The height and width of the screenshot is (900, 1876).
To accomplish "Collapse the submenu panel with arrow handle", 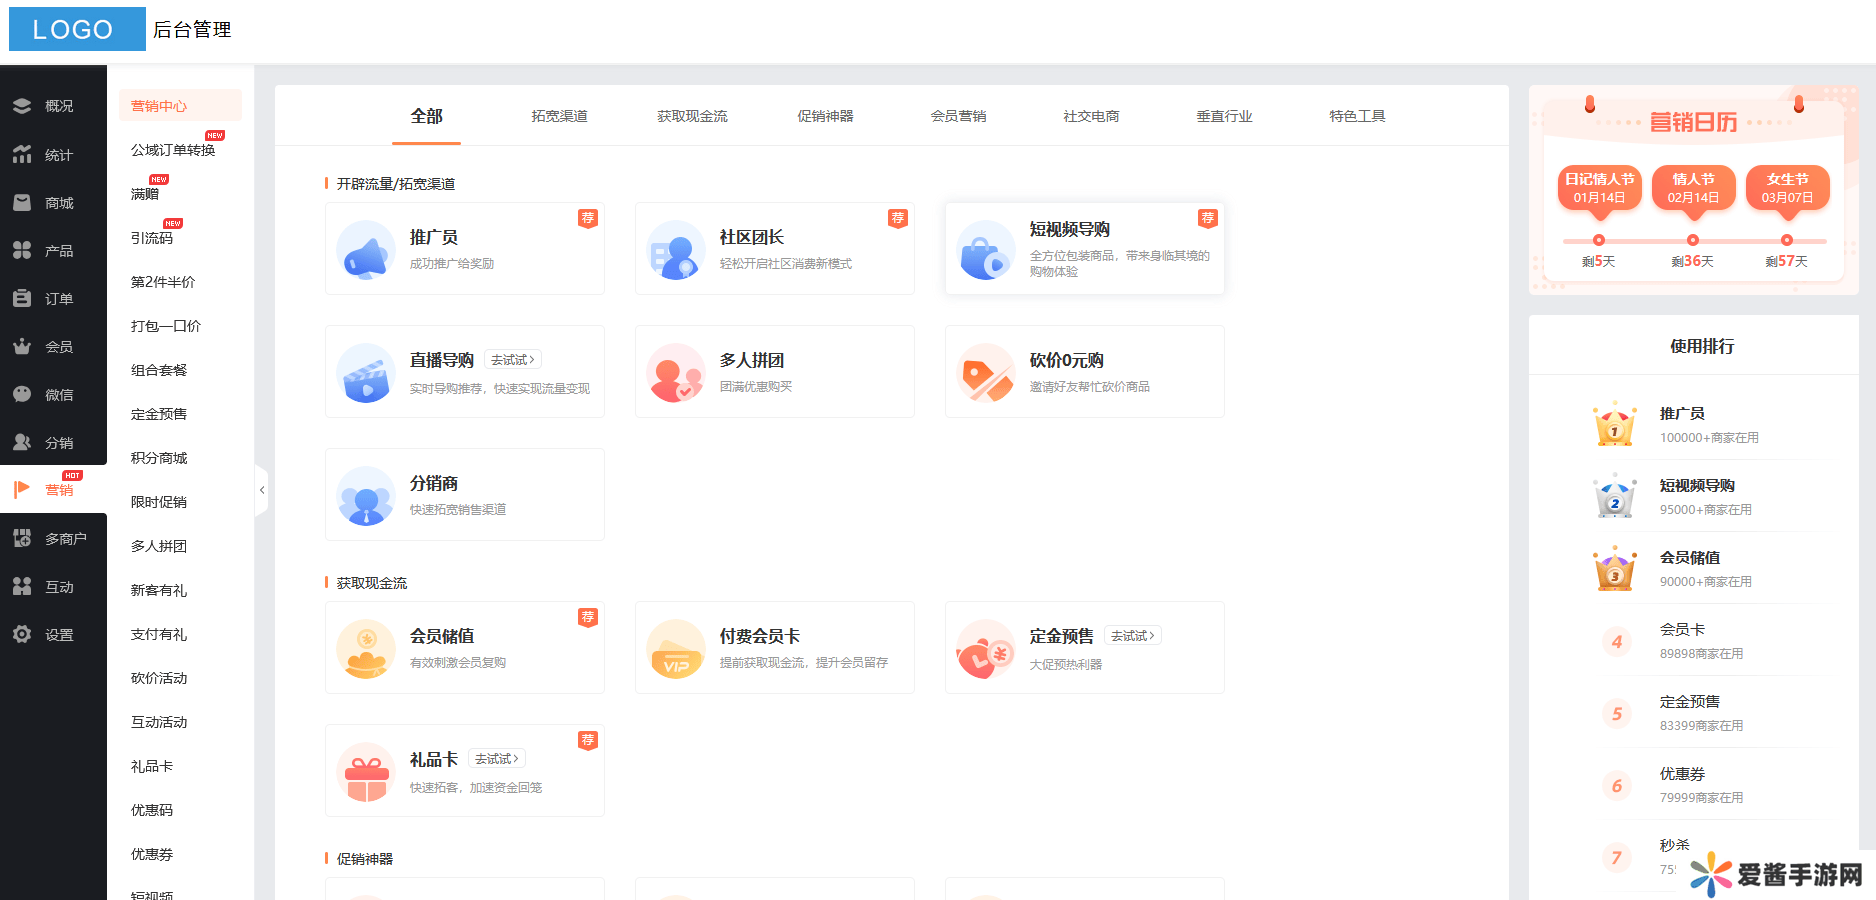I will pyautogui.click(x=262, y=490).
